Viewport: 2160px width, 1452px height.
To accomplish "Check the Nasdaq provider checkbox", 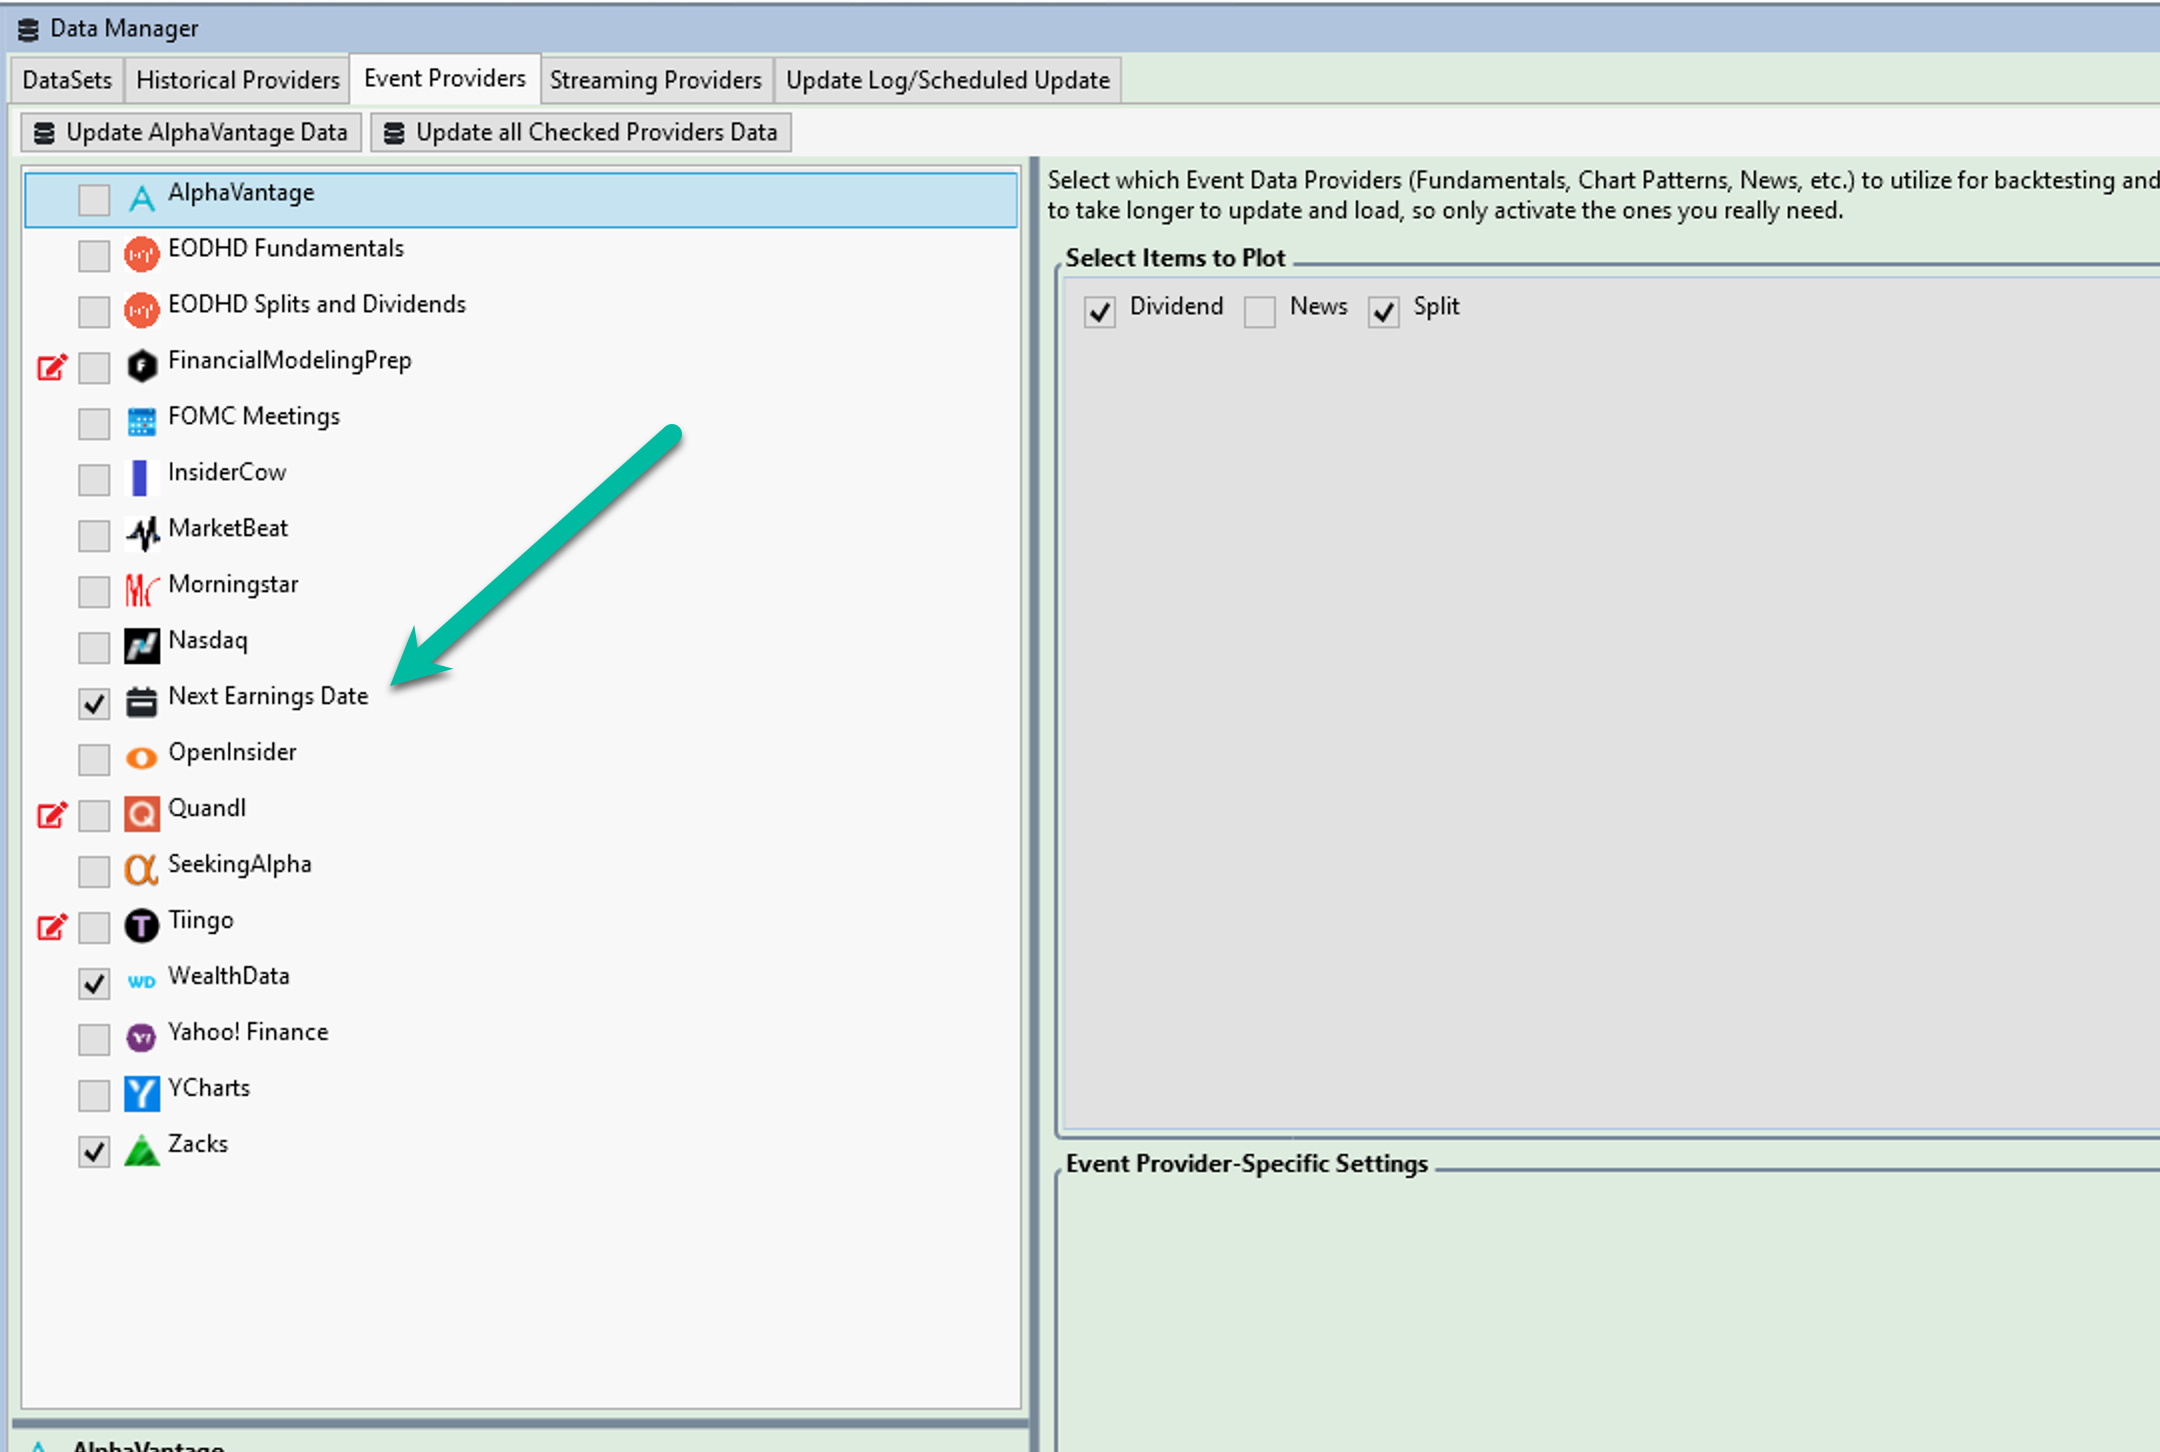I will (94, 647).
